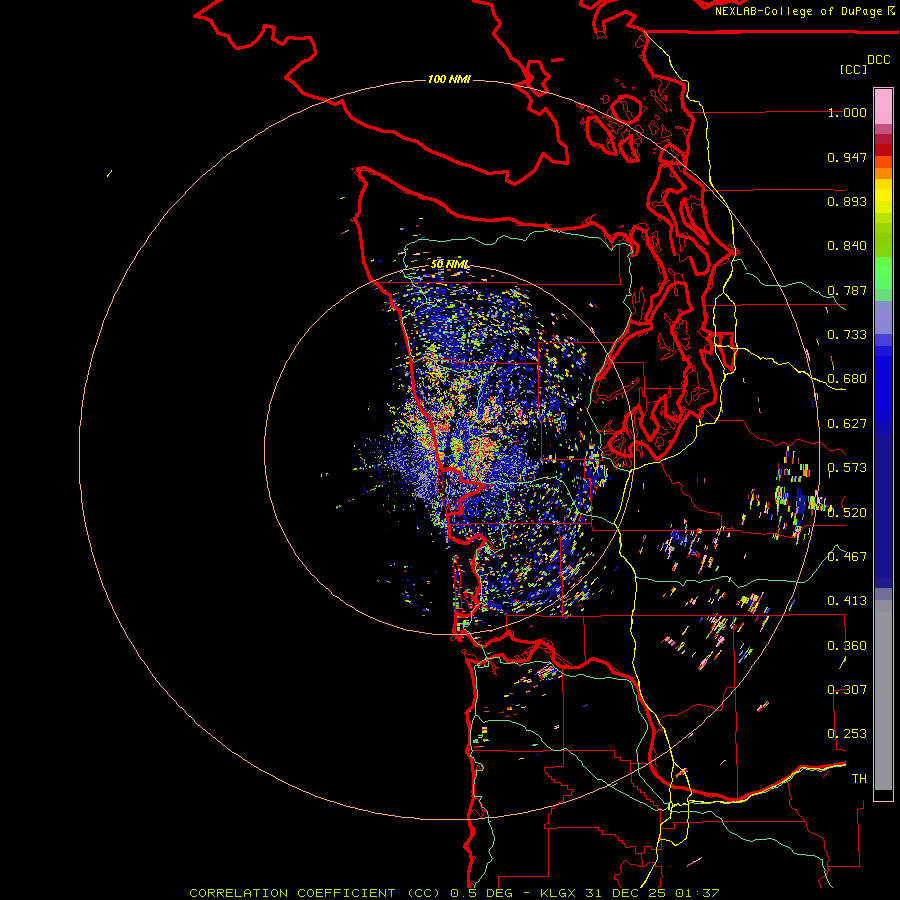Click the 0.467 scale value
This screenshot has height=900, width=900.
(x=847, y=557)
